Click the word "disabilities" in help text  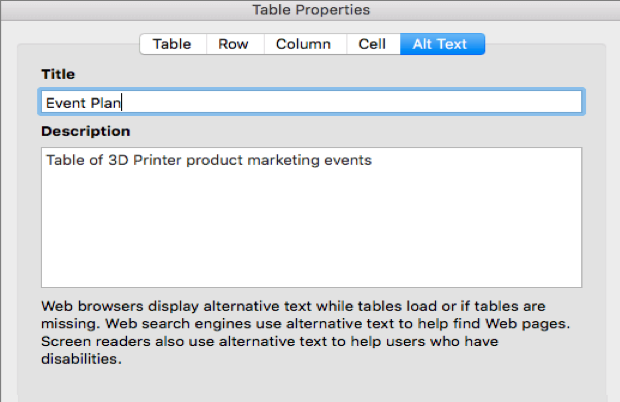pos(80,360)
